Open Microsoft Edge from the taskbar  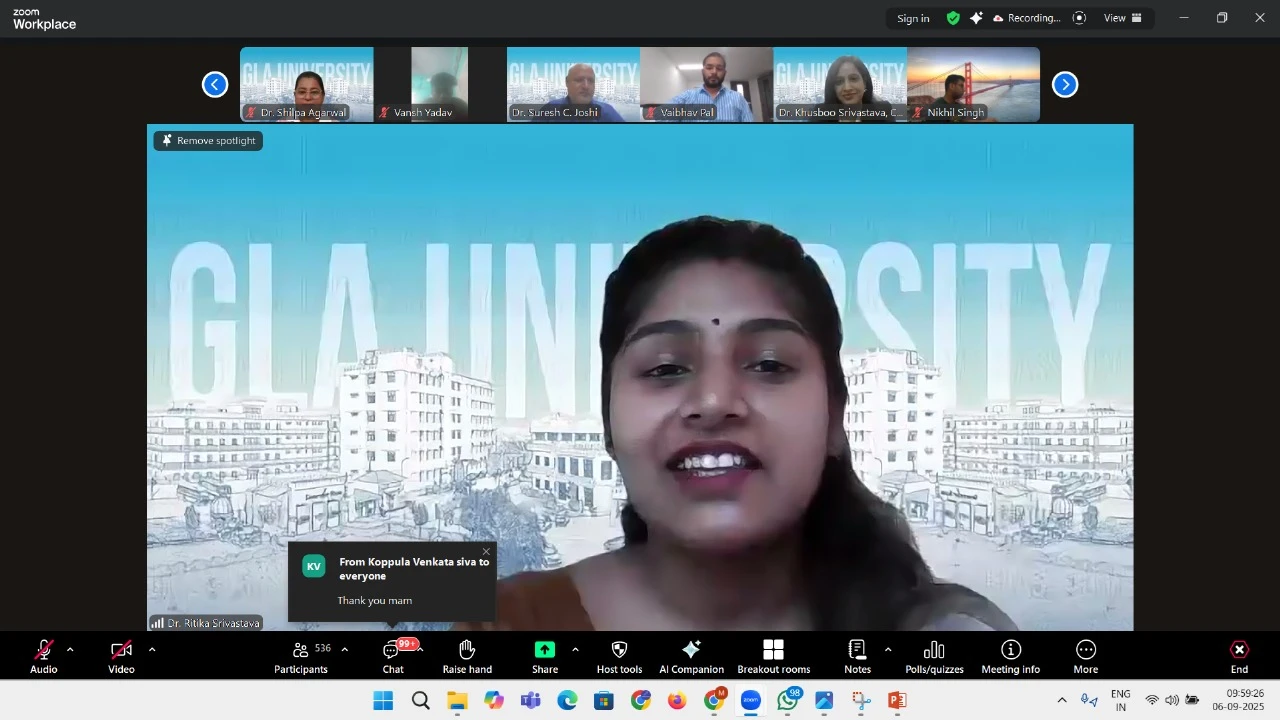coord(567,701)
